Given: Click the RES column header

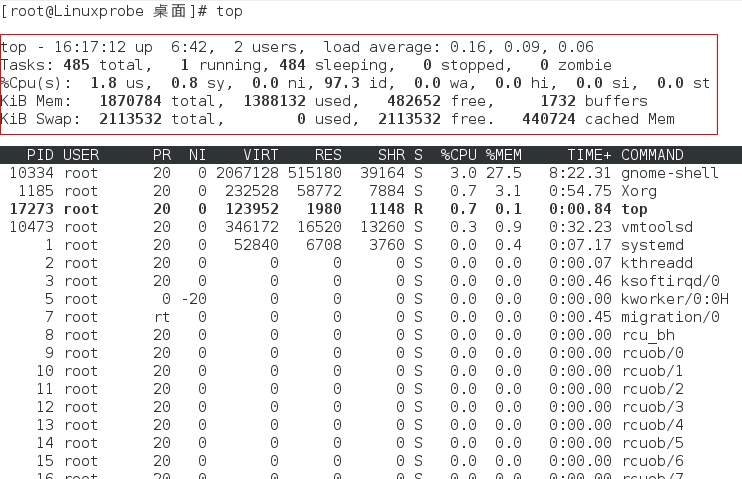Looking at the screenshot, I should [328, 155].
